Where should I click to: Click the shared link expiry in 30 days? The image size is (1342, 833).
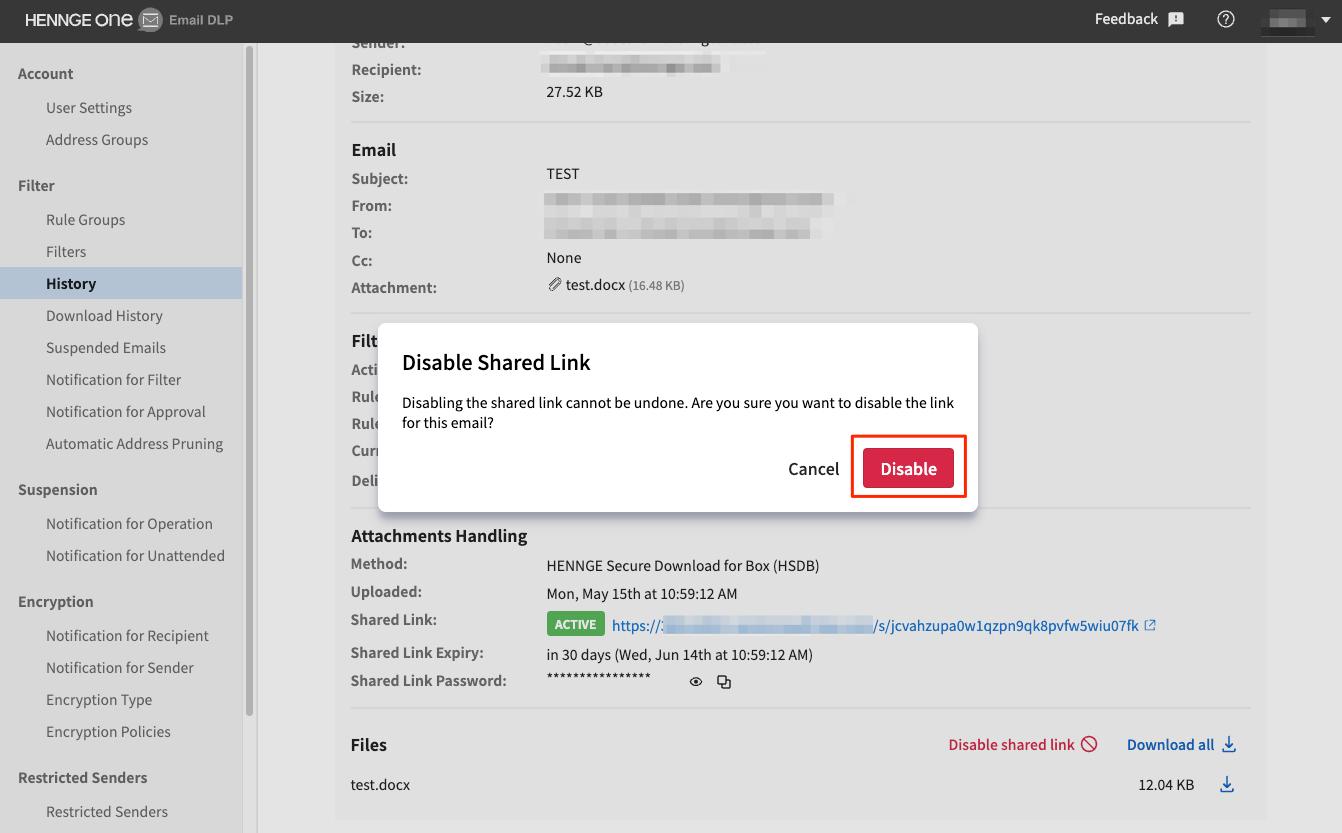(x=680, y=656)
